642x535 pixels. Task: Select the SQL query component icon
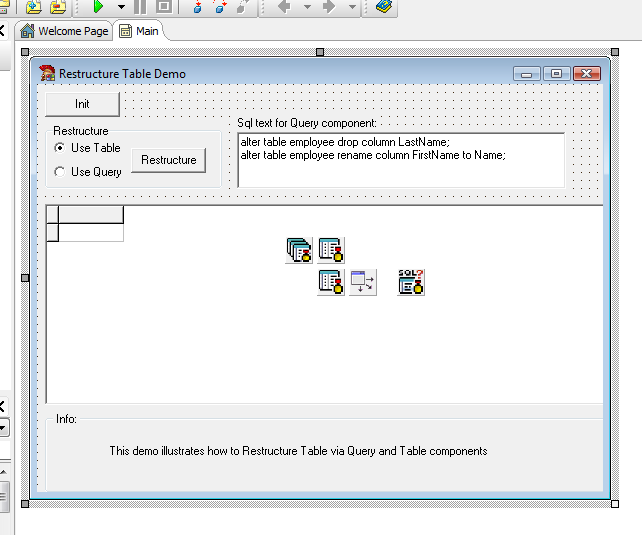411,282
